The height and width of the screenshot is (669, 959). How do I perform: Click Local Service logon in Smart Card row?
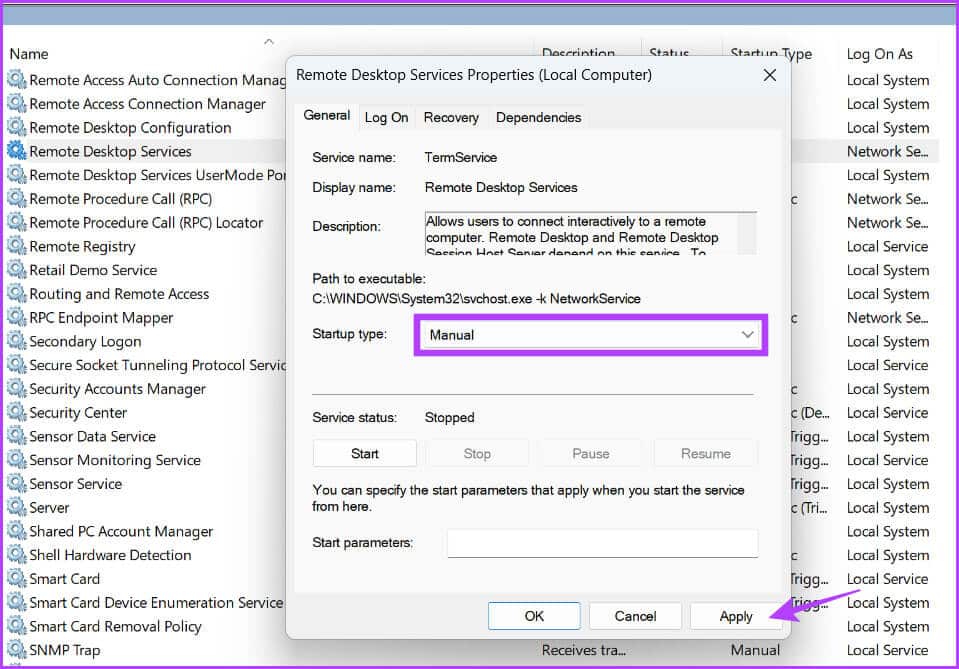(887, 578)
